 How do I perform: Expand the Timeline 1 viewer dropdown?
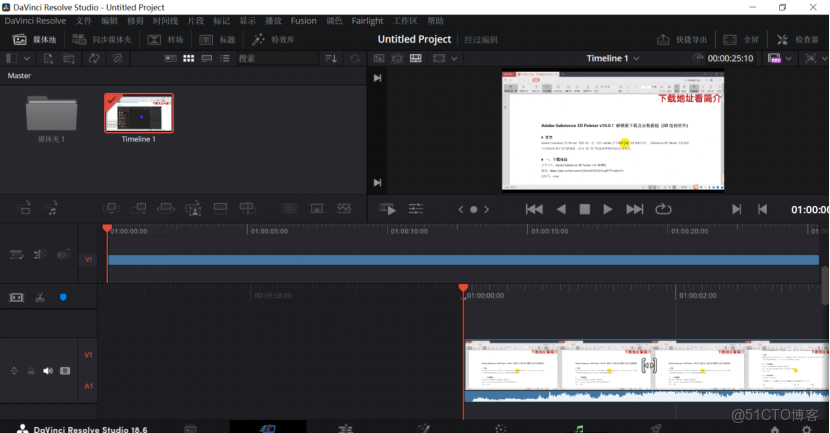coord(636,59)
